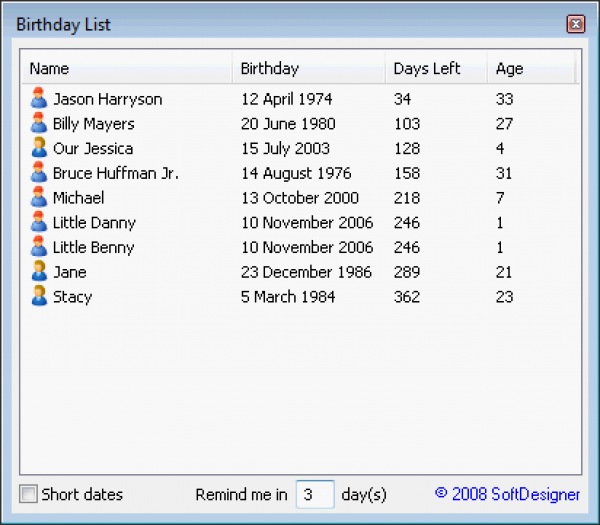Click the person icon next to Michael
This screenshot has height=525, width=600.
pyautogui.click(x=39, y=198)
